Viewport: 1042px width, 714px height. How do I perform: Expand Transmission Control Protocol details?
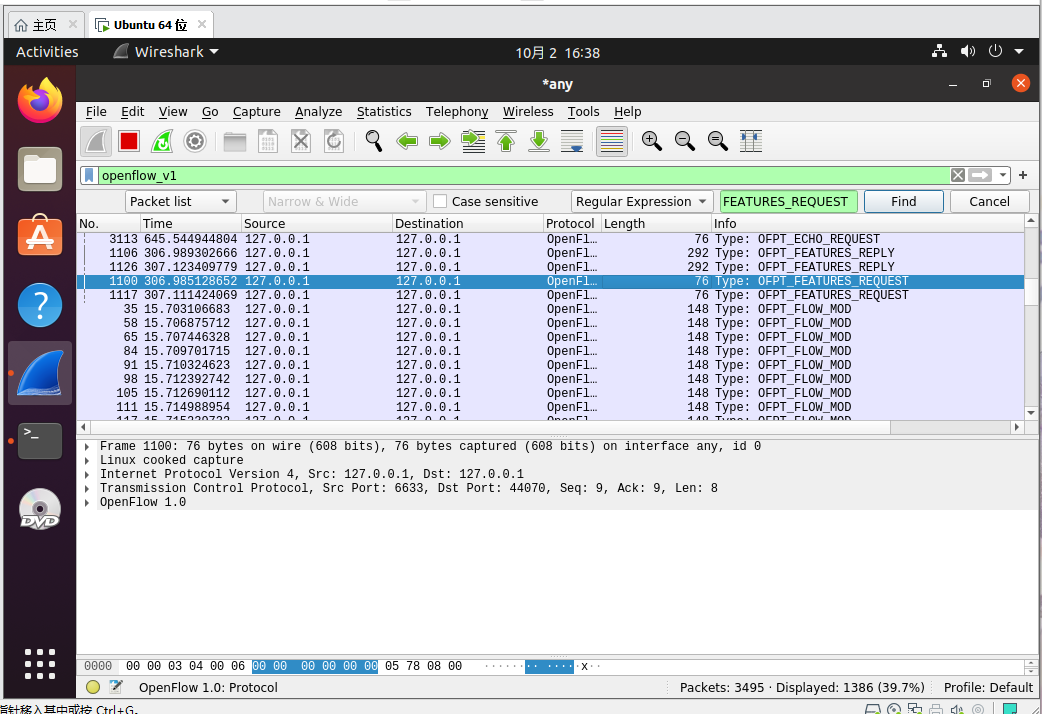(x=87, y=489)
